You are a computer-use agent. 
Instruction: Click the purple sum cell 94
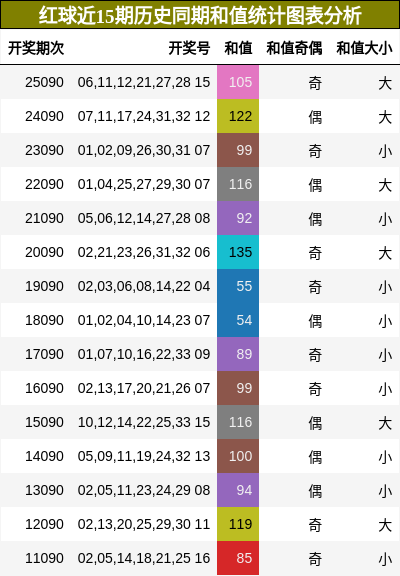click(238, 490)
